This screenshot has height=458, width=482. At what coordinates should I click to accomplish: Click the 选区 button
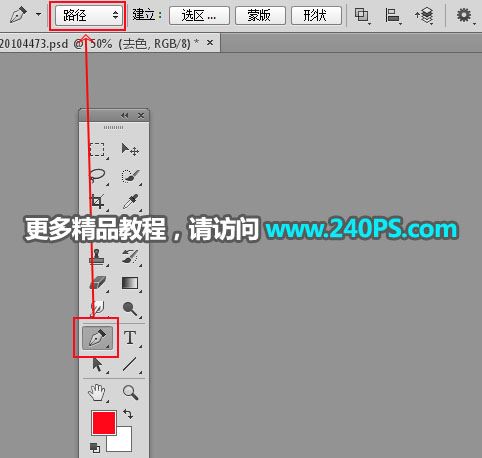click(199, 15)
